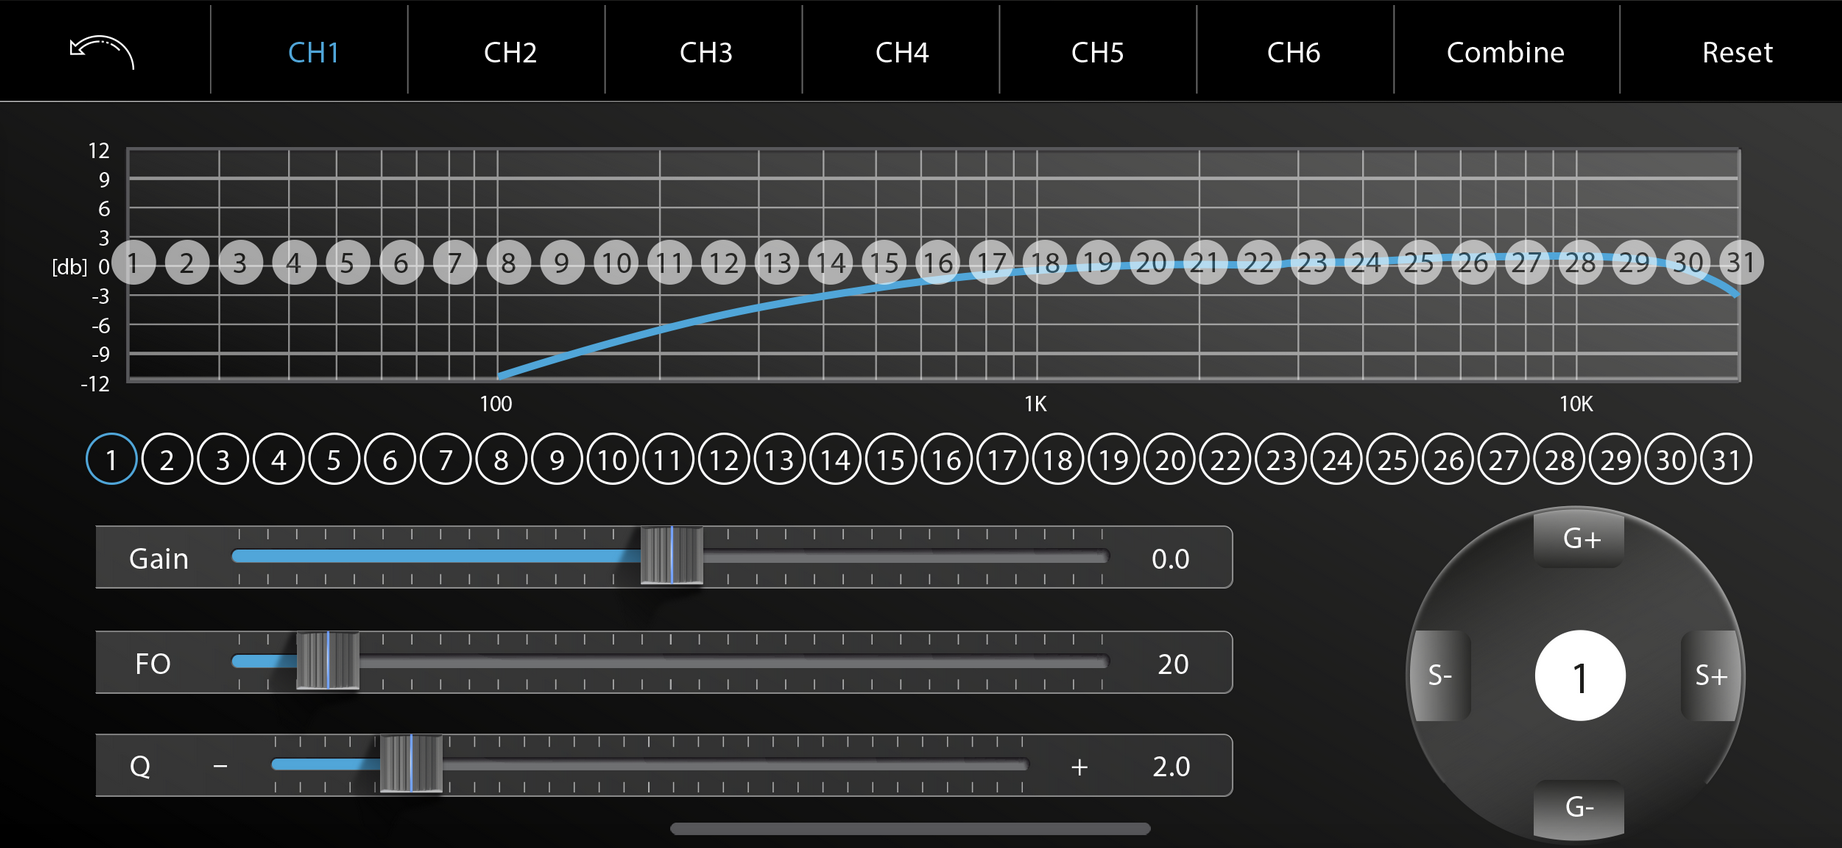Click the Q factor slider handle
The width and height of the screenshot is (1842, 848).
point(411,765)
